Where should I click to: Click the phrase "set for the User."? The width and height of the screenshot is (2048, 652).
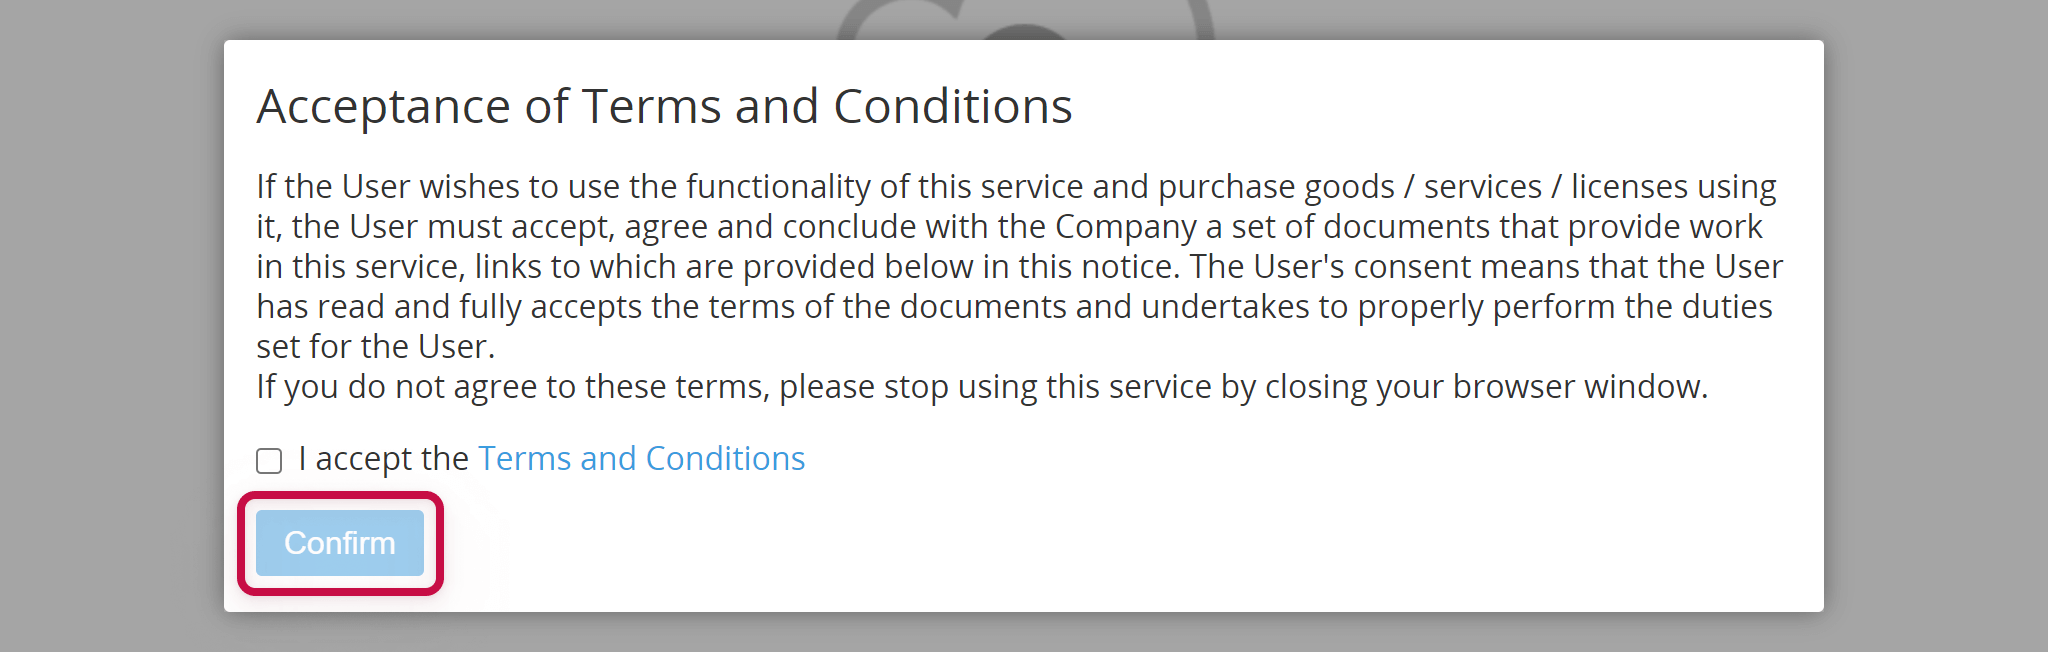tap(375, 347)
